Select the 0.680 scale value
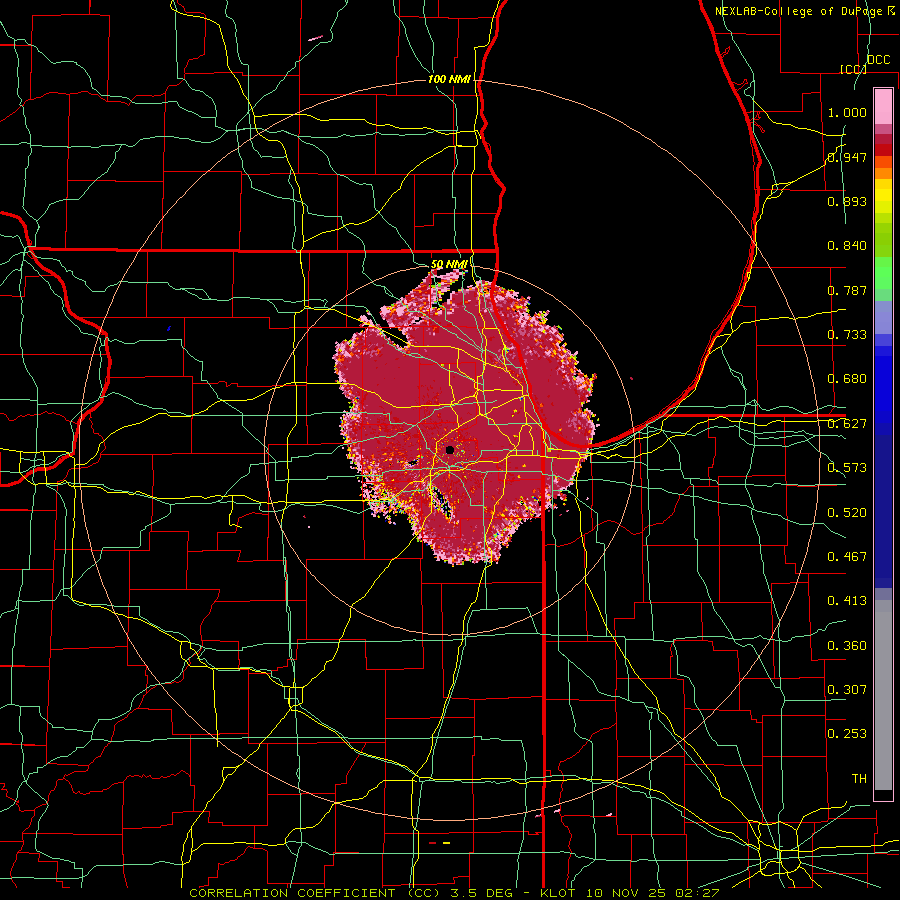Viewport: 900px width, 900px height. click(847, 379)
